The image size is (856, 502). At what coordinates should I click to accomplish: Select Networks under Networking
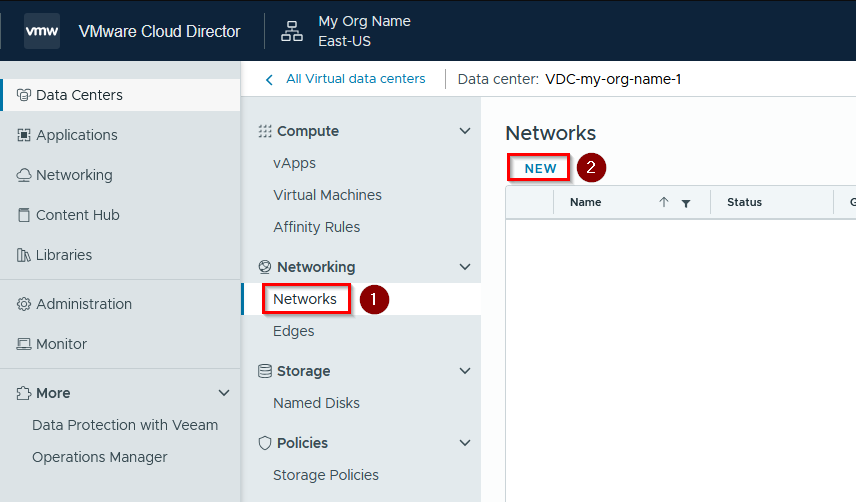[305, 299]
